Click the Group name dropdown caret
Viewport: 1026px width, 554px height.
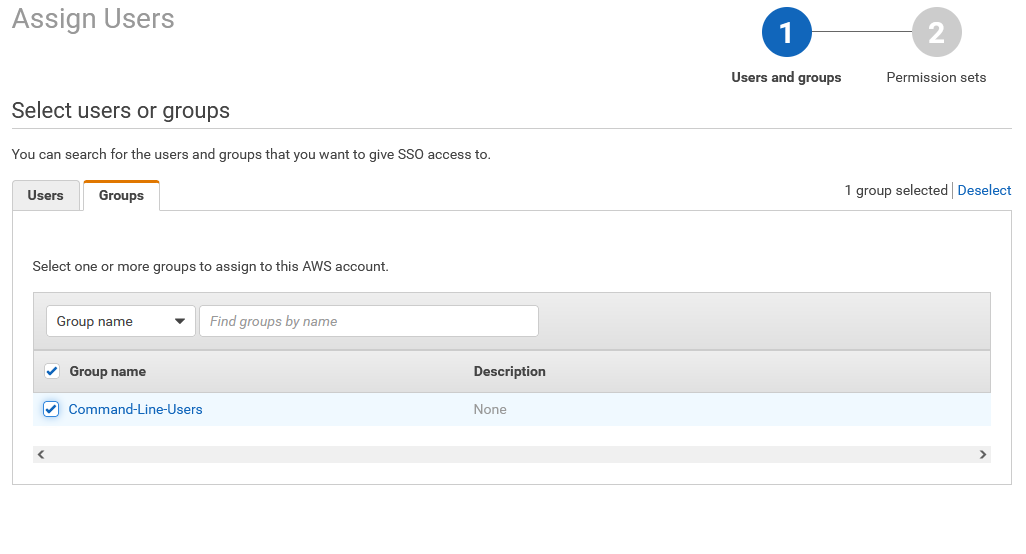coord(180,321)
